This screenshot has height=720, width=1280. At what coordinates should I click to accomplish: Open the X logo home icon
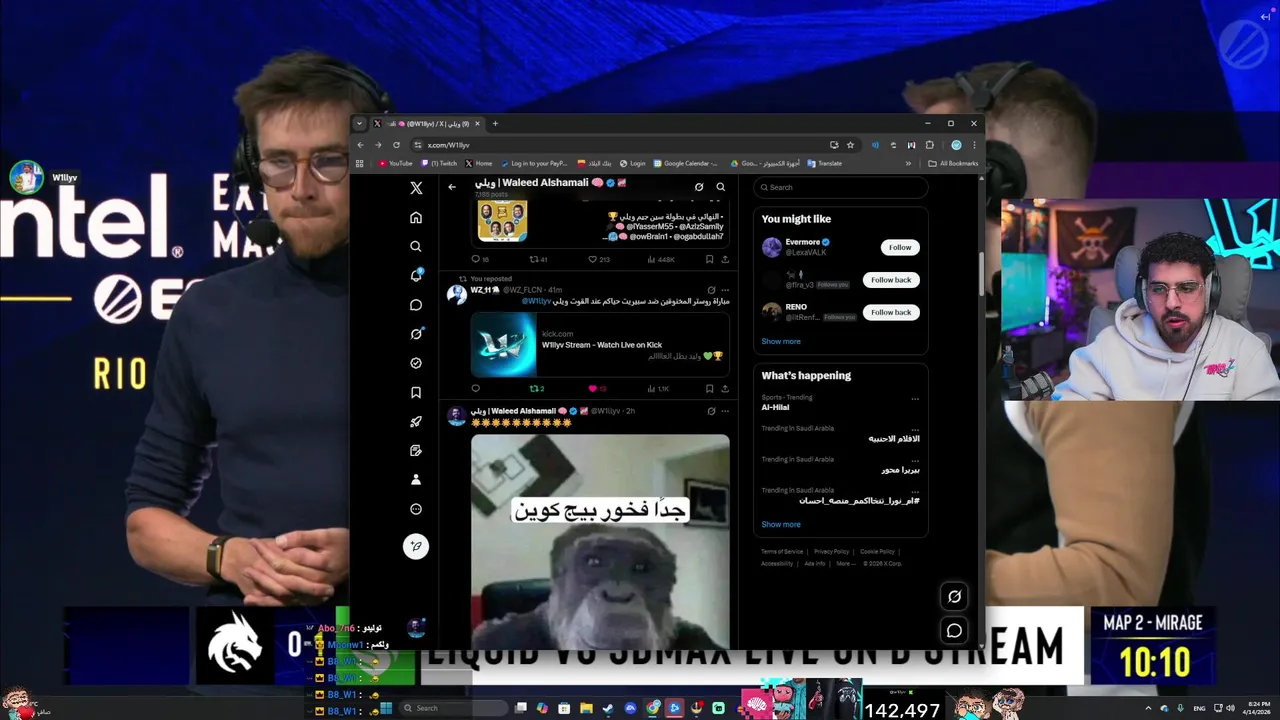[x=416, y=188]
